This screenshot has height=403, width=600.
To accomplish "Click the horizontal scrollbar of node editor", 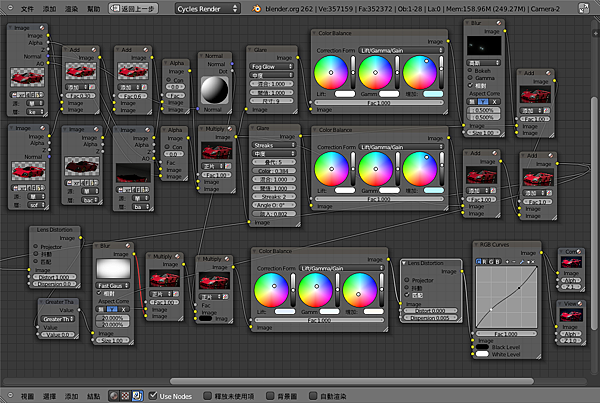I will coord(352,381).
